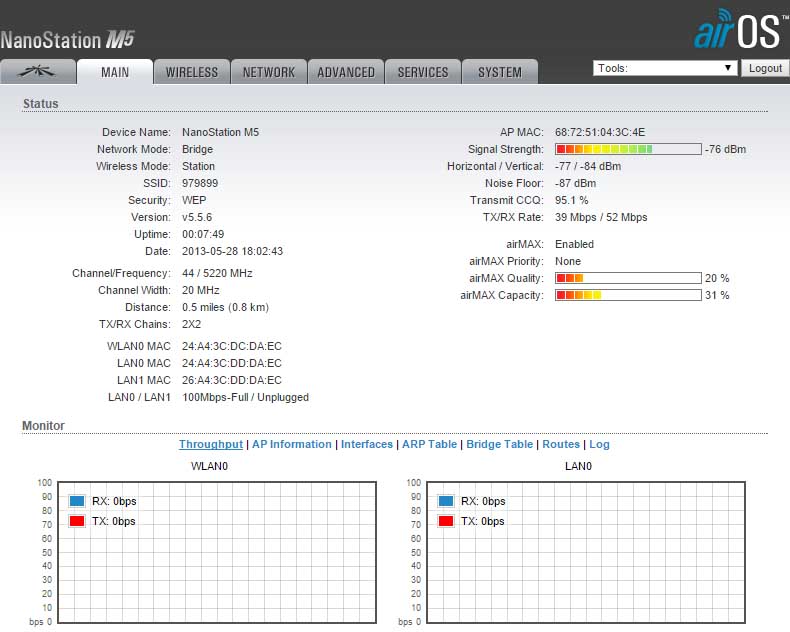
Task: Click the LAN0 graph title
Action: coord(578,466)
